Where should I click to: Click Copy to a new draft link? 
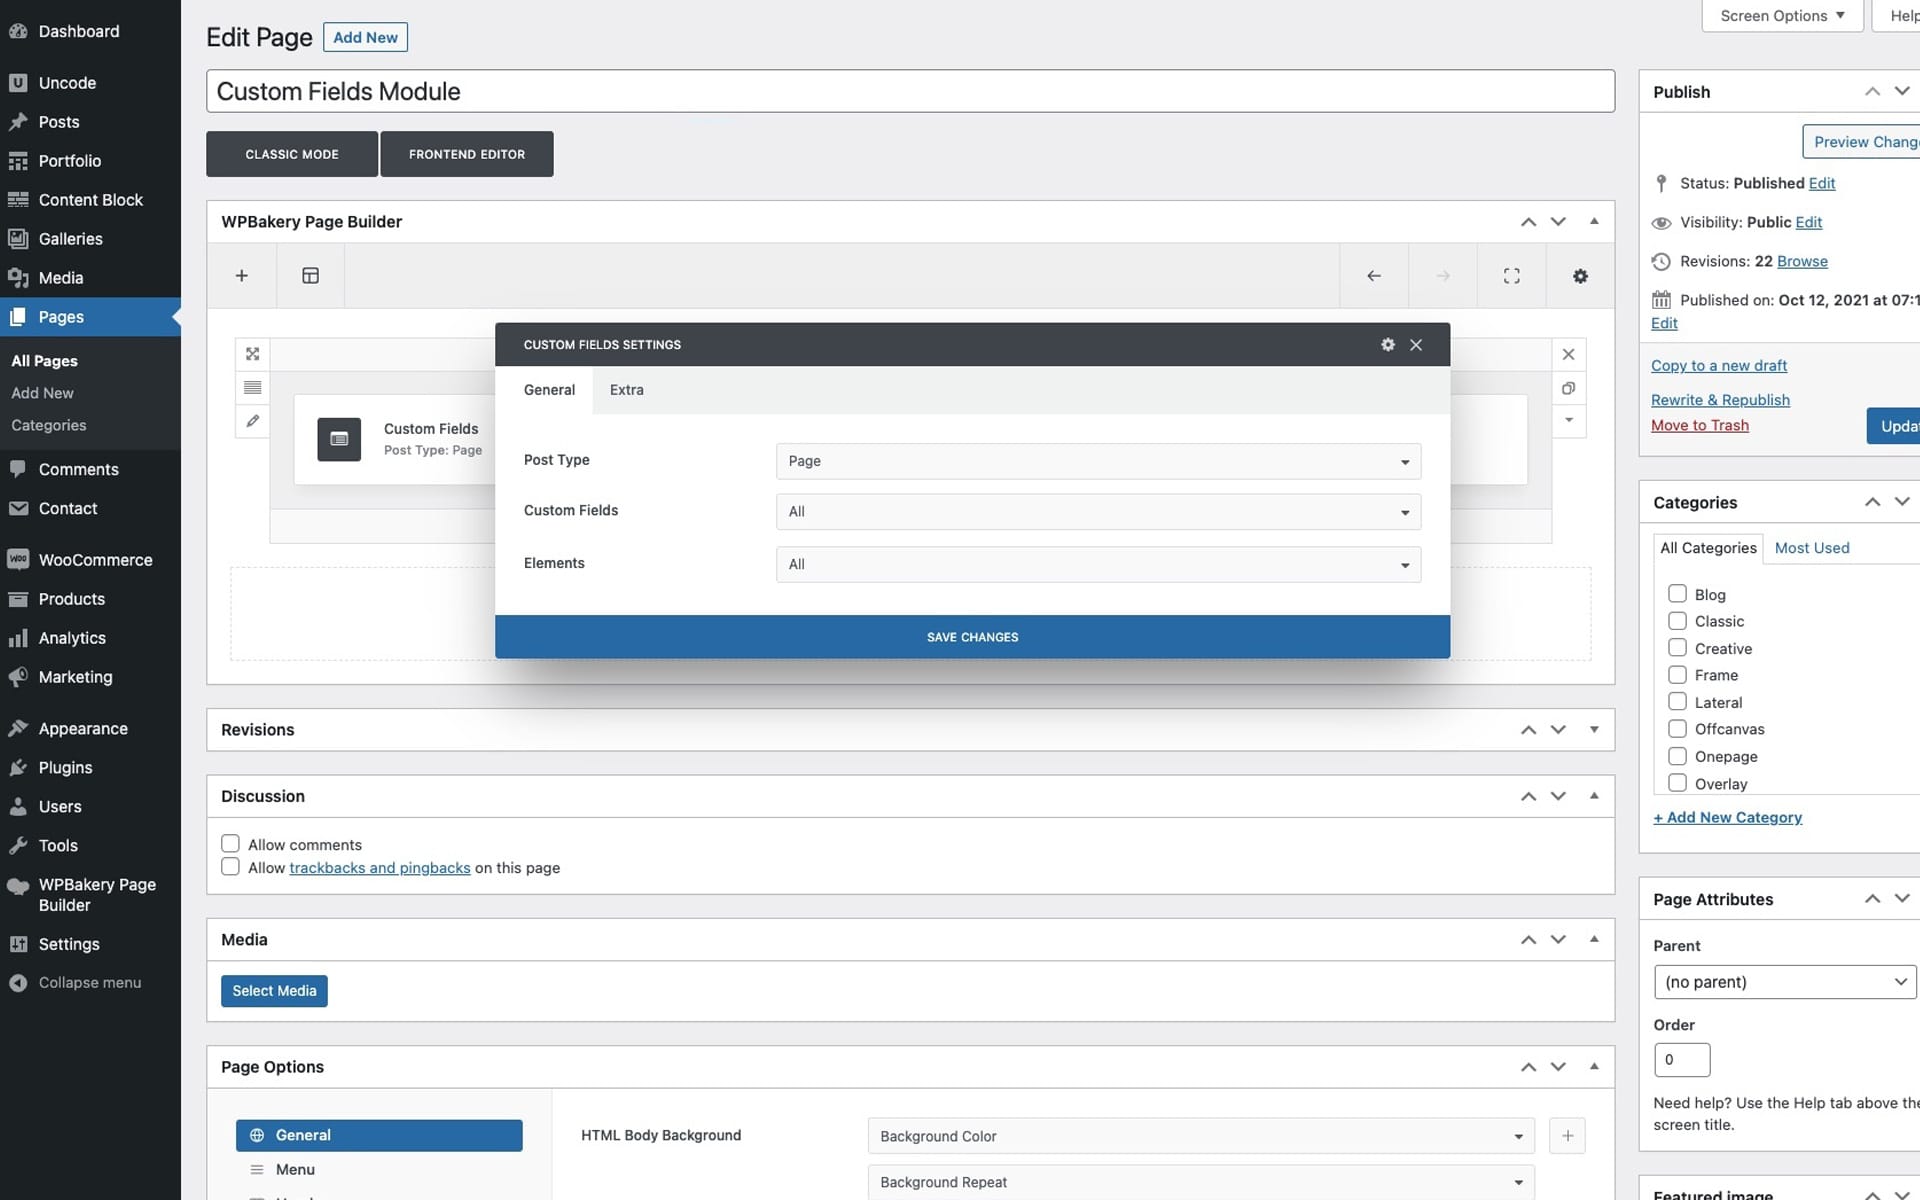1719,366
